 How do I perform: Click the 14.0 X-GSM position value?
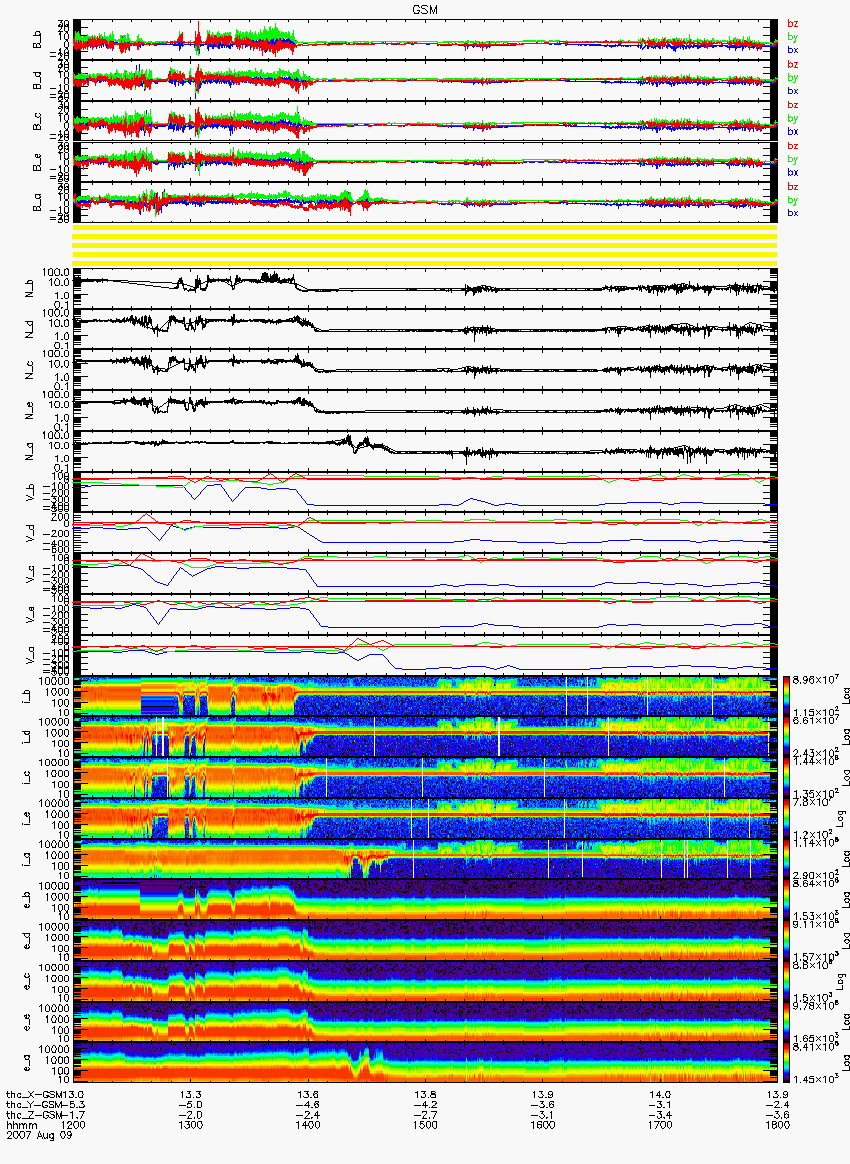pyautogui.click(x=660, y=1095)
